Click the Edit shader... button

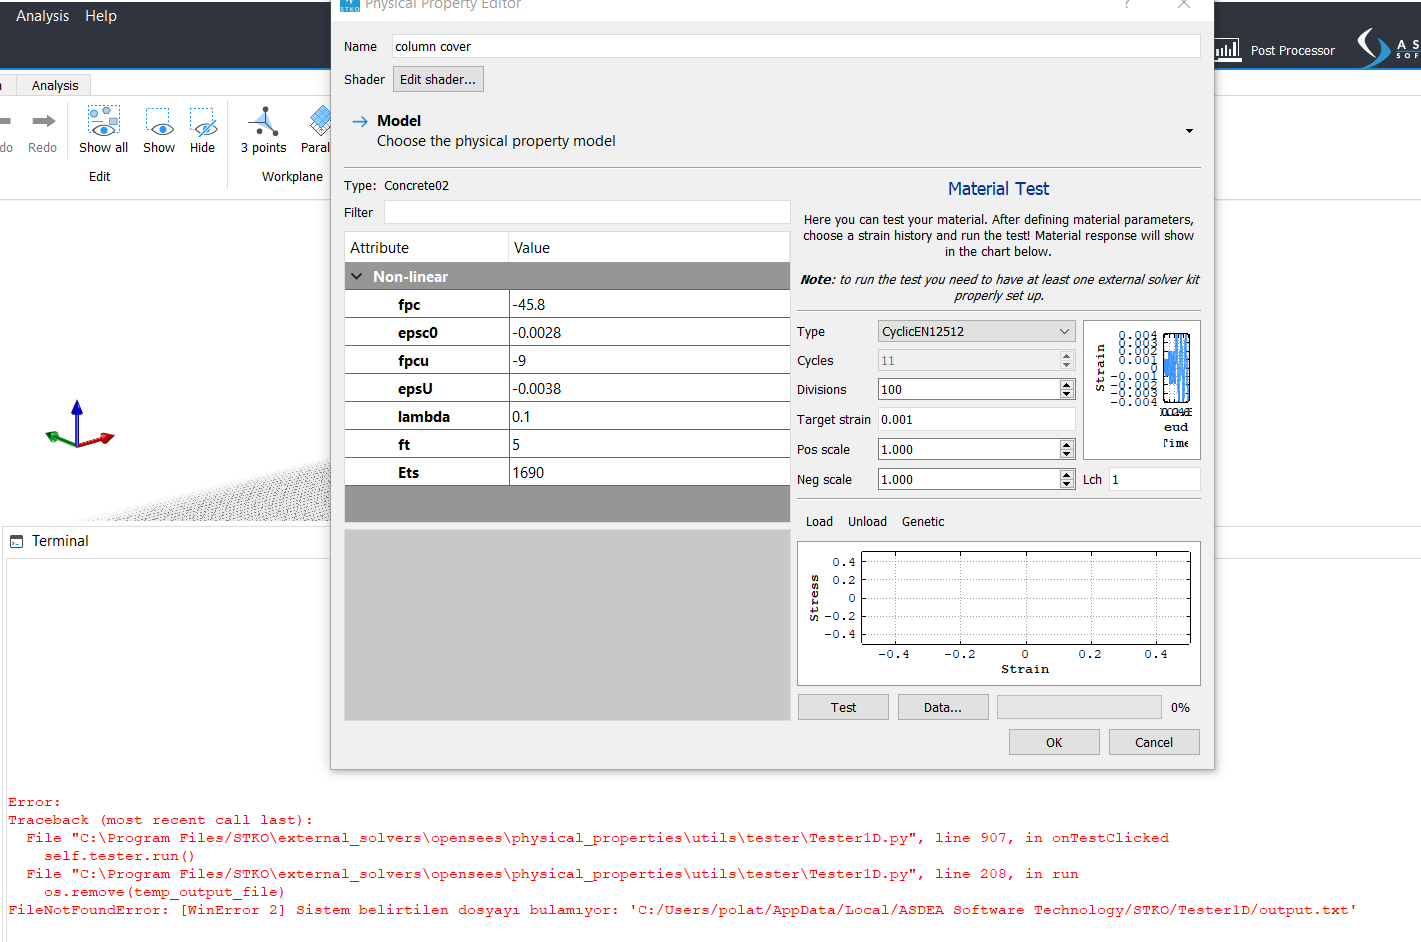tap(438, 79)
